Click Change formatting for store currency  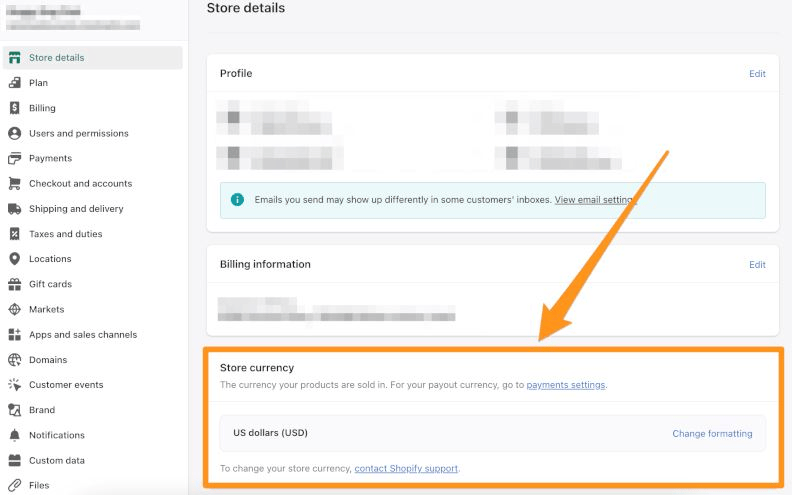[x=712, y=433]
